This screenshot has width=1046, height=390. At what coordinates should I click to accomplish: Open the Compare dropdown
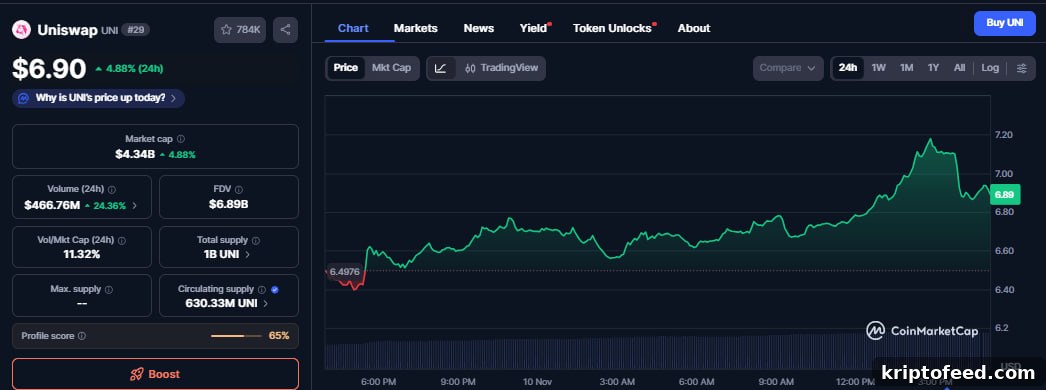pyautogui.click(x=787, y=68)
